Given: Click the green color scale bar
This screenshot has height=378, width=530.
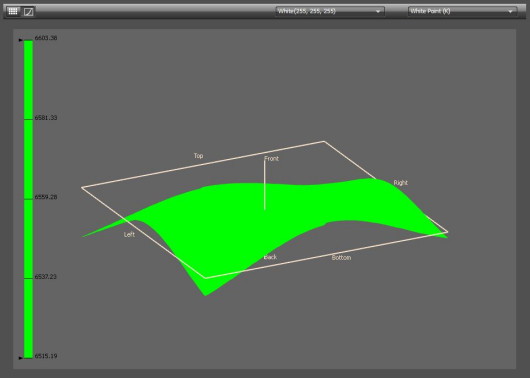Looking at the screenshot, I should tap(28, 199).
